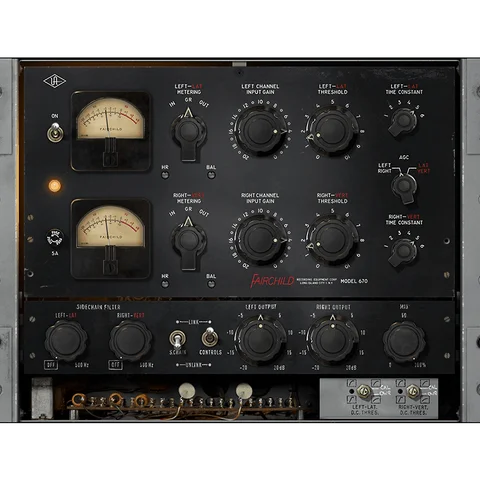Viewport: 480px width, 480px height.
Task: Click the MODEL 670 label
Action: click(354, 281)
